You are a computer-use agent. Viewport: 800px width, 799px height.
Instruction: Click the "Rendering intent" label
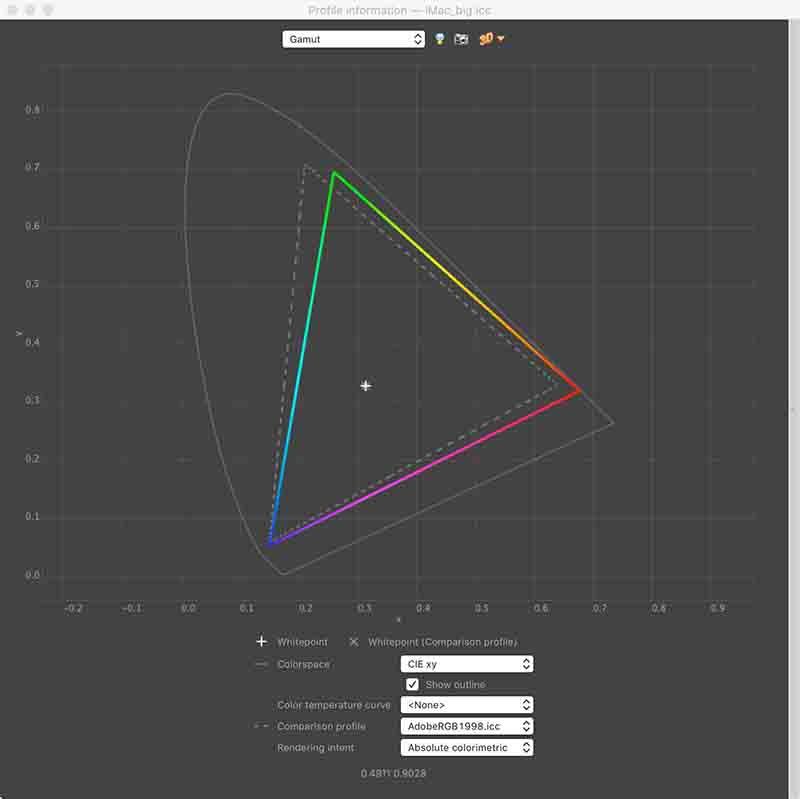(x=316, y=747)
